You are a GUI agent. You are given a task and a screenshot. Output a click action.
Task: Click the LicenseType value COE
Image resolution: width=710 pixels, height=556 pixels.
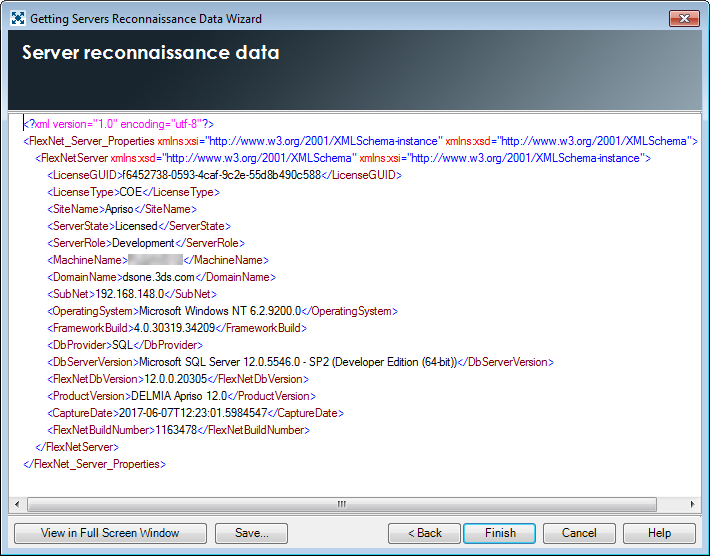tap(131, 192)
